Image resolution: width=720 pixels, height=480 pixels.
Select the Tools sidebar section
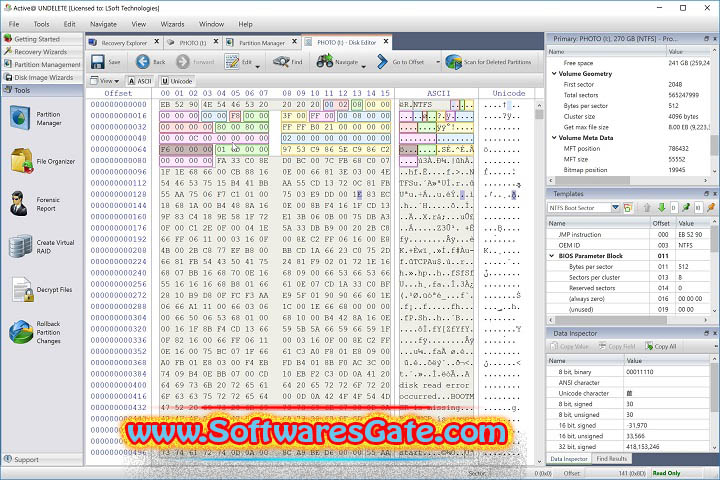click(42, 90)
